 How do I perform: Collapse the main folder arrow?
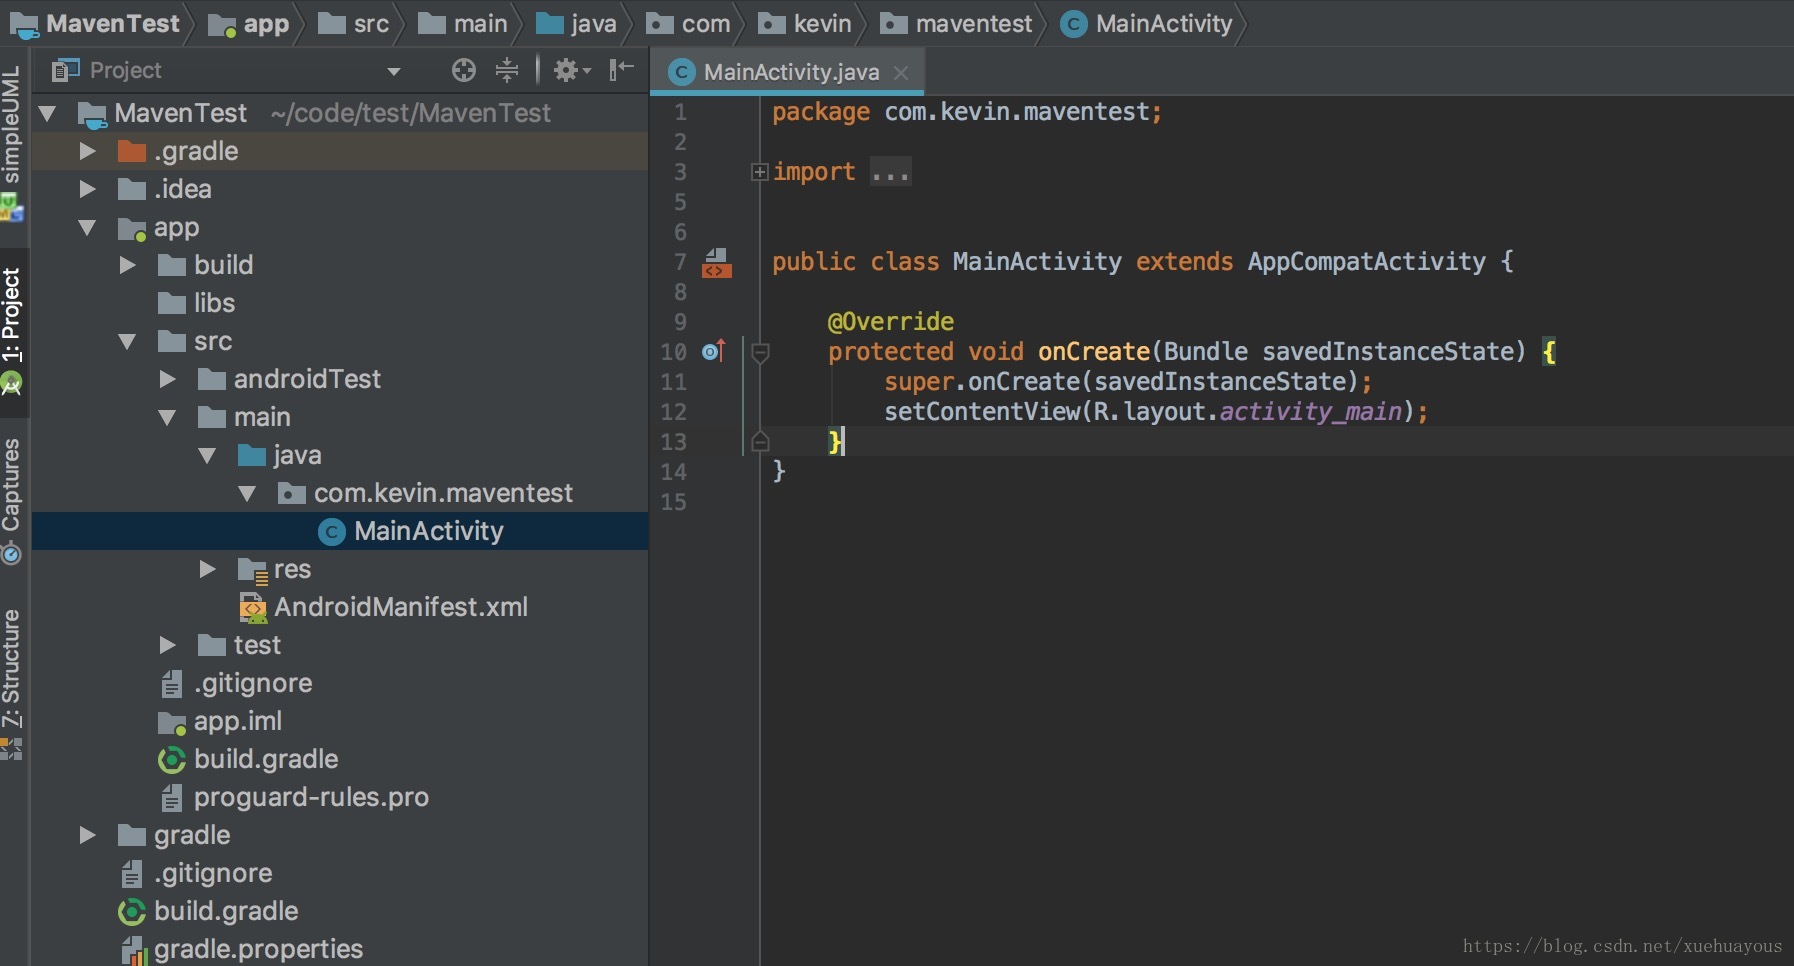(167, 418)
